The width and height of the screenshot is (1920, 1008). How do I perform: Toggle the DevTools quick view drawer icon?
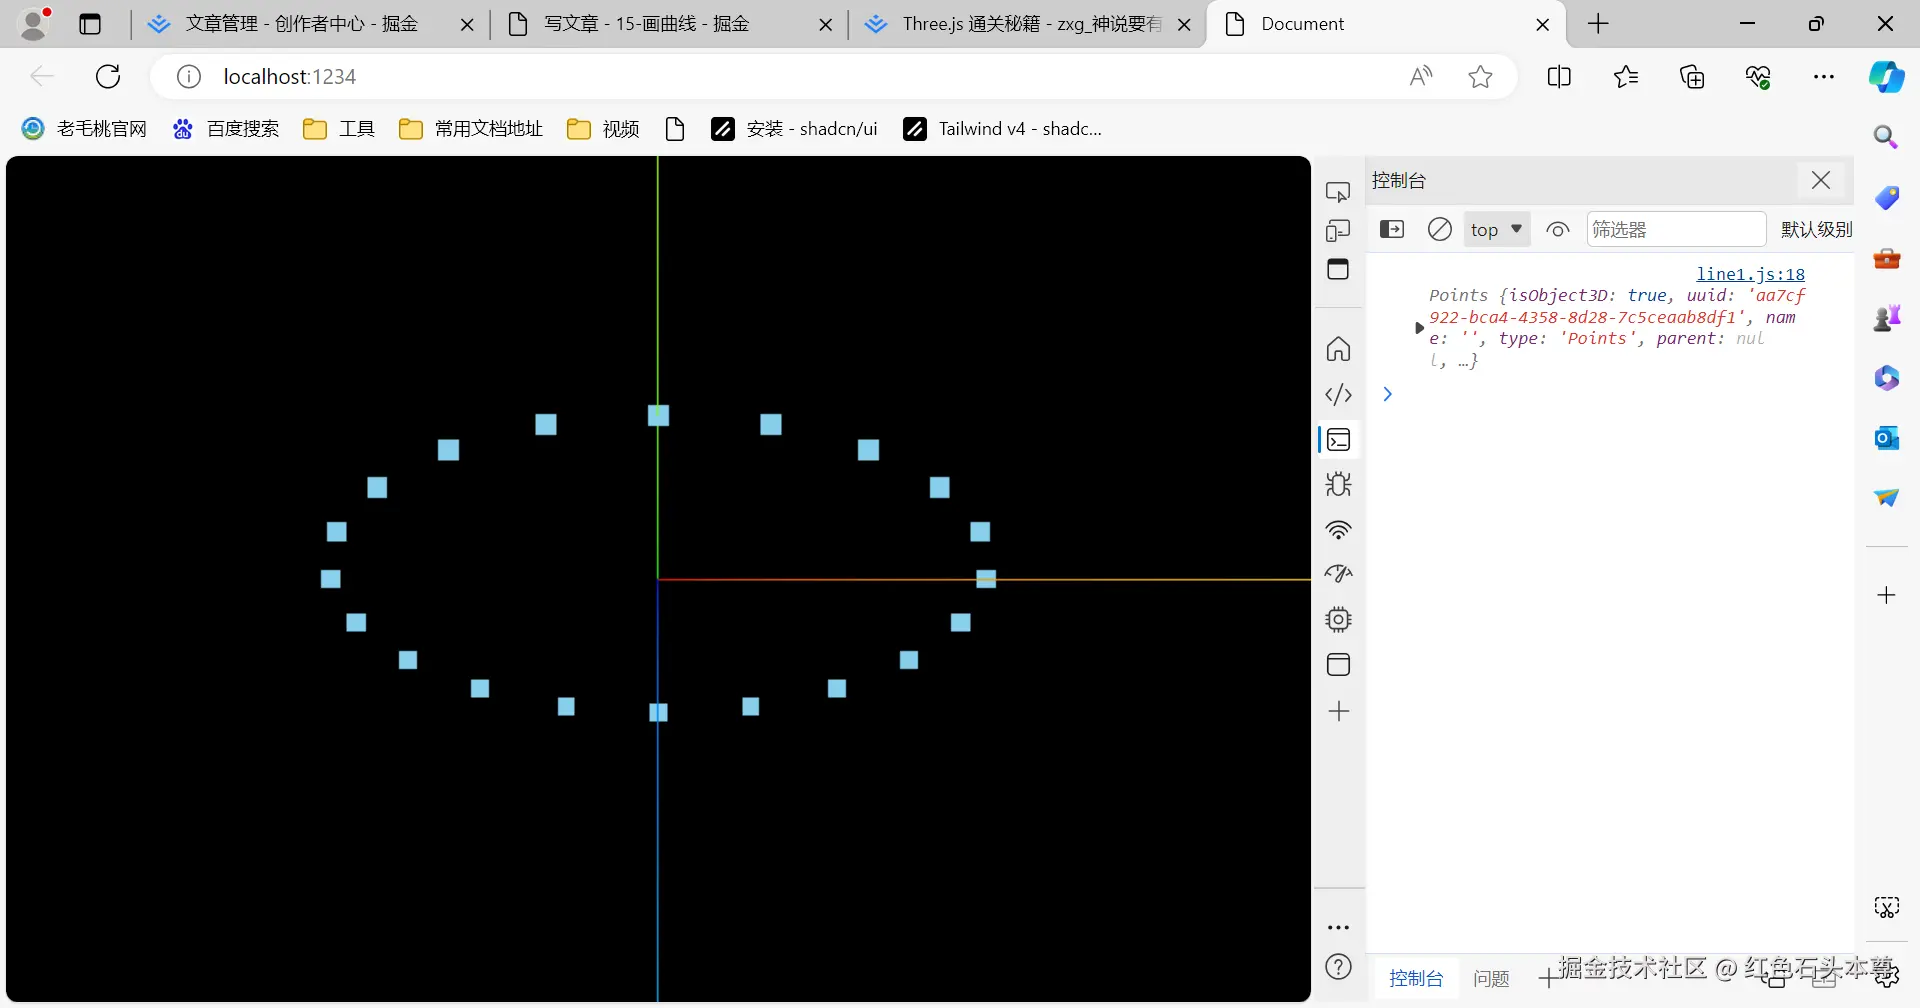click(x=1338, y=269)
